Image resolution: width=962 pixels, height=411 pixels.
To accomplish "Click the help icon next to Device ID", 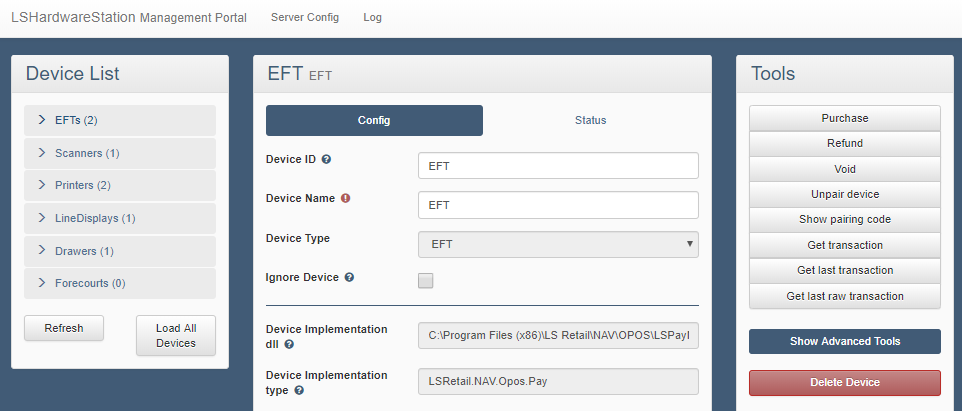I will 326,159.
